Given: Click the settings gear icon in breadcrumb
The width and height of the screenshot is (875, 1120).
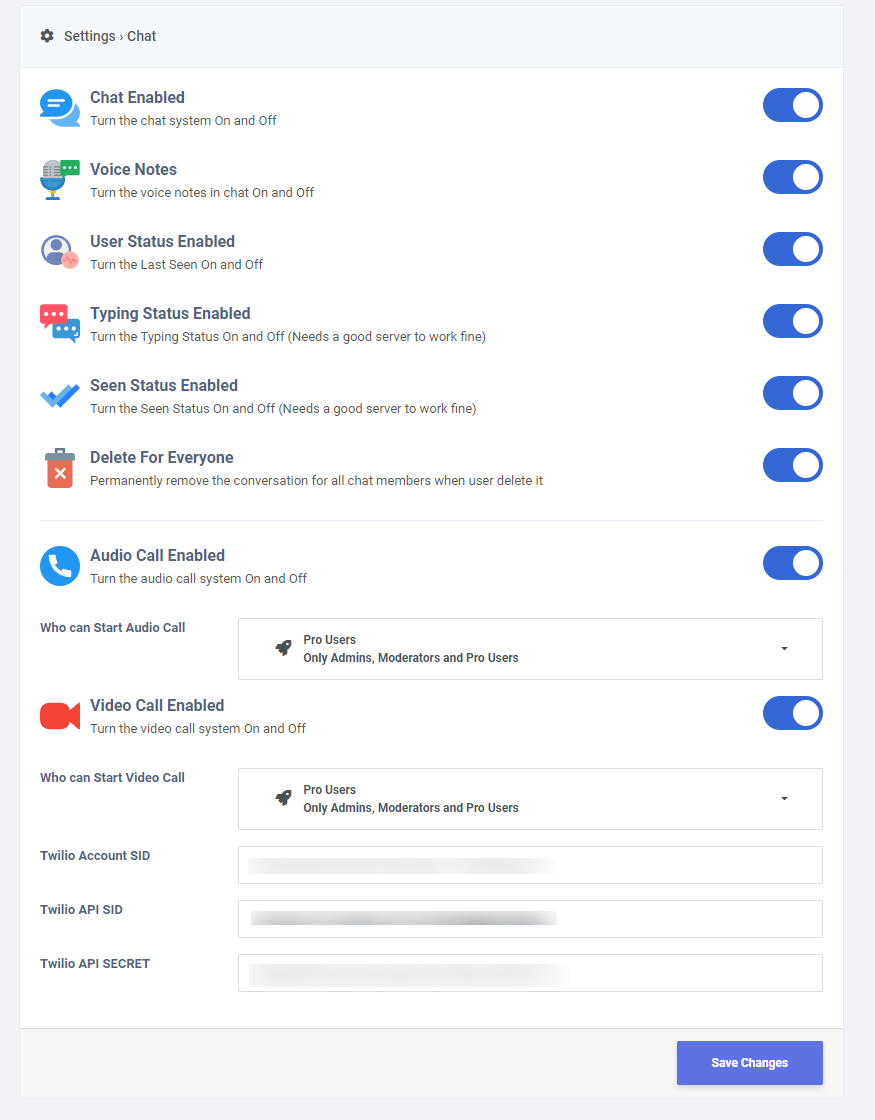Looking at the screenshot, I should coord(47,36).
